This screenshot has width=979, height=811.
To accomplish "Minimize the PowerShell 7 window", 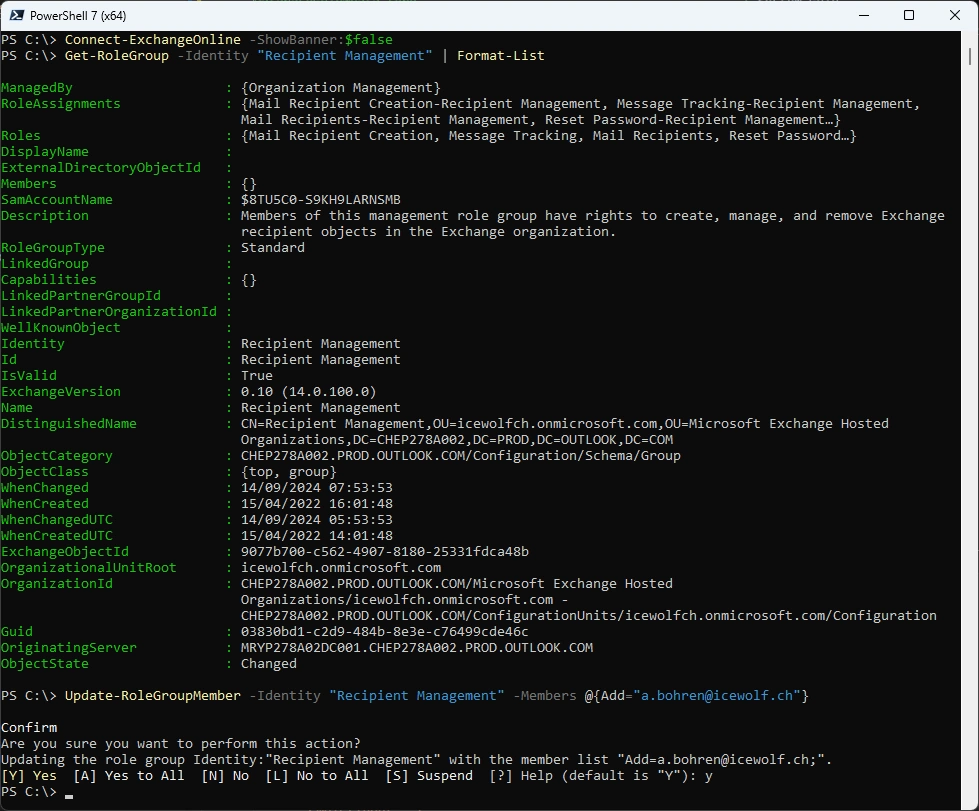I will click(862, 15).
